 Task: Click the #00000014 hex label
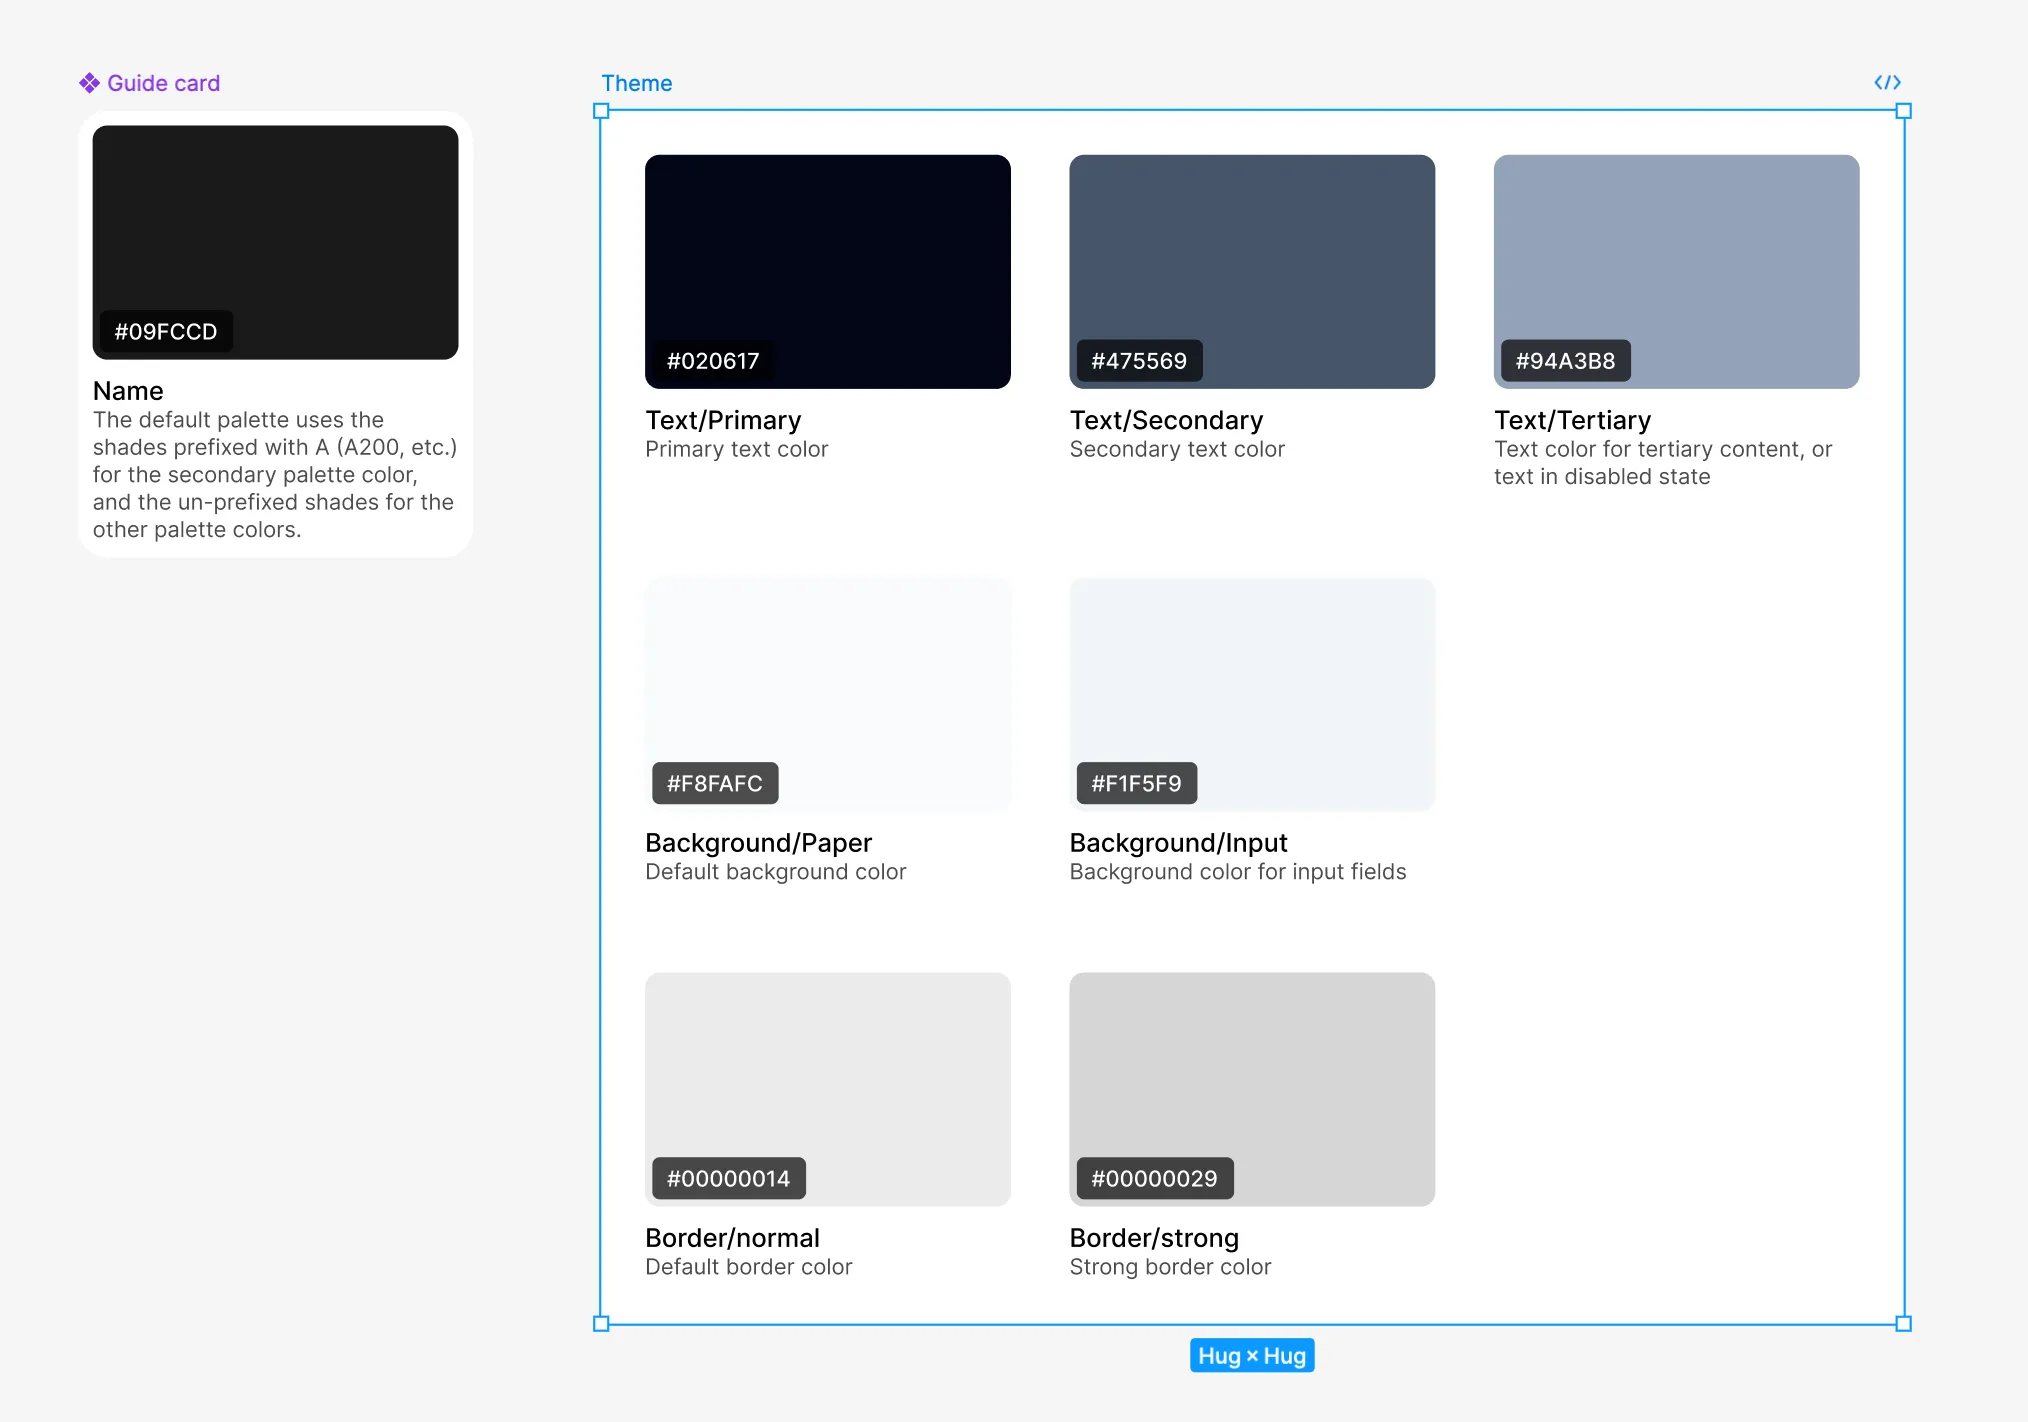coord(728,1178)
